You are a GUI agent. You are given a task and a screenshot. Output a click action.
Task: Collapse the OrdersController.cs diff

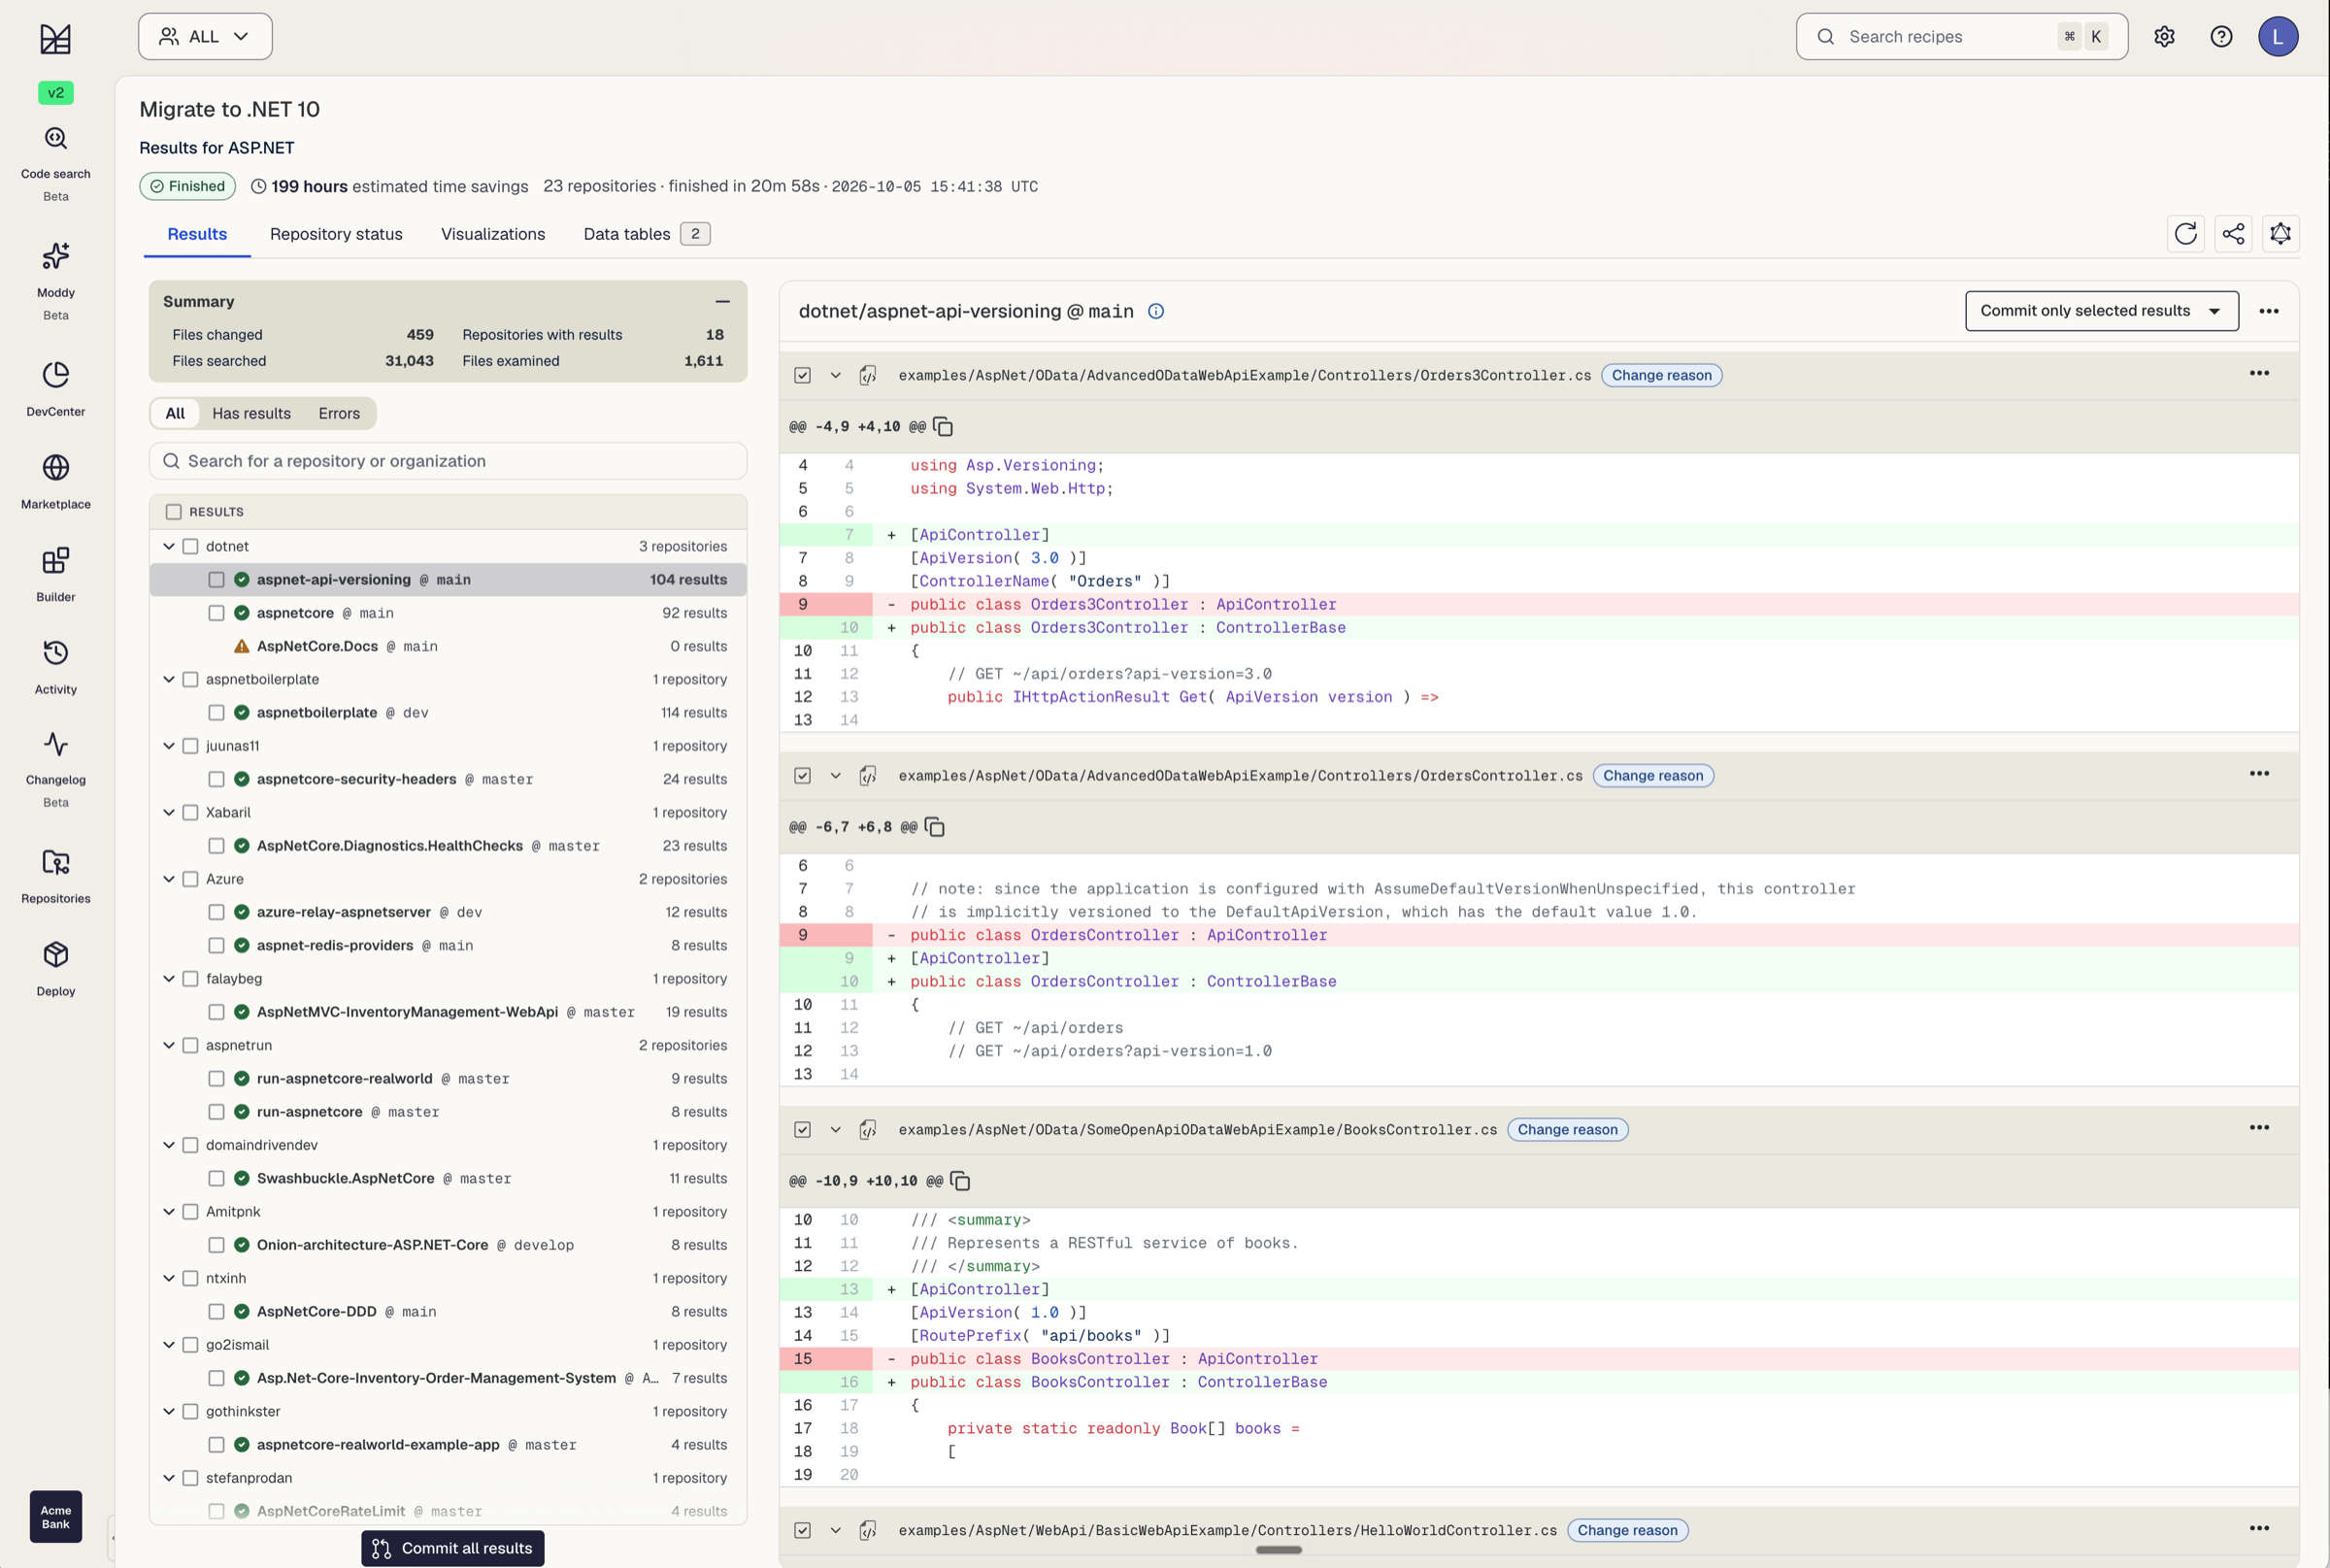(835, 776)
